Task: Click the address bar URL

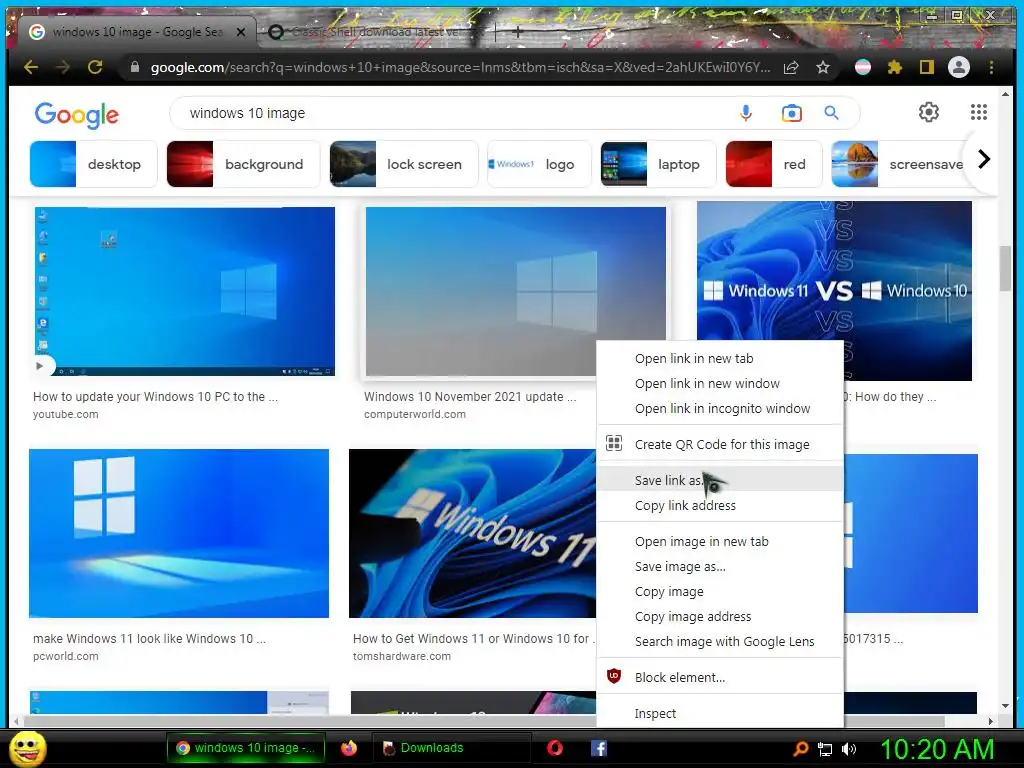Action: pos(460,67)
